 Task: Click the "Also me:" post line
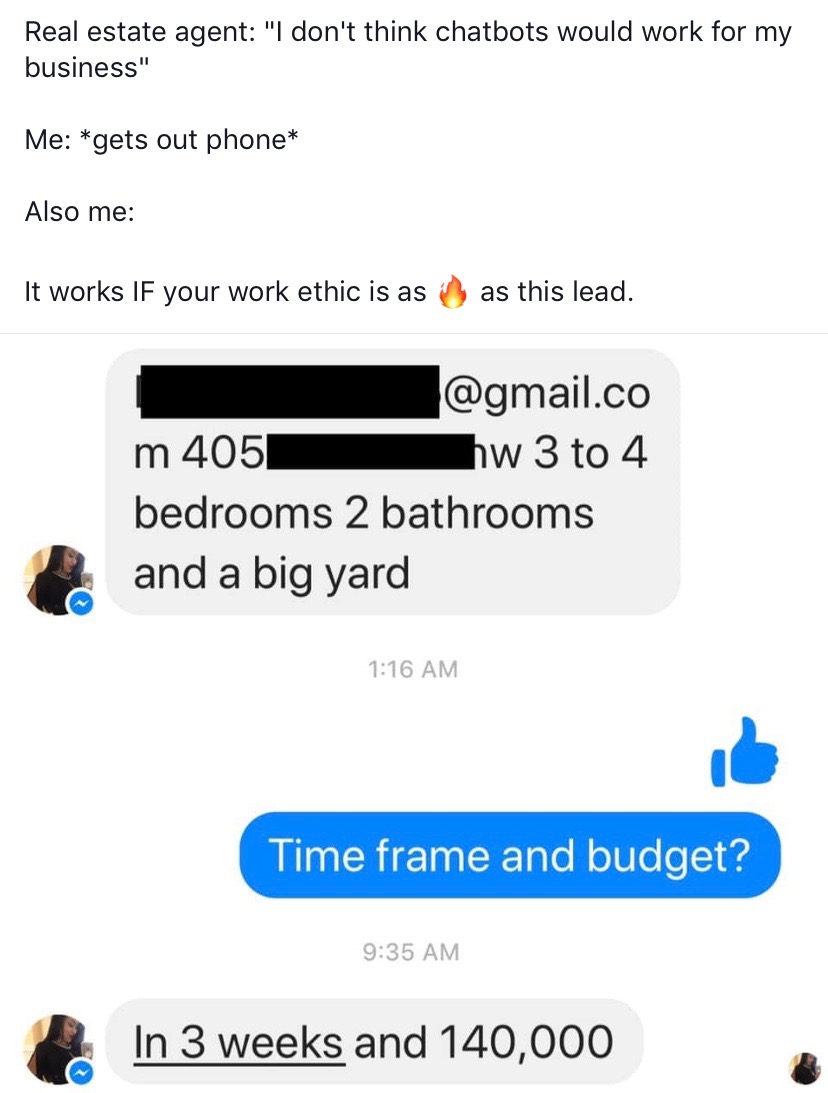[x=79, y=211]
